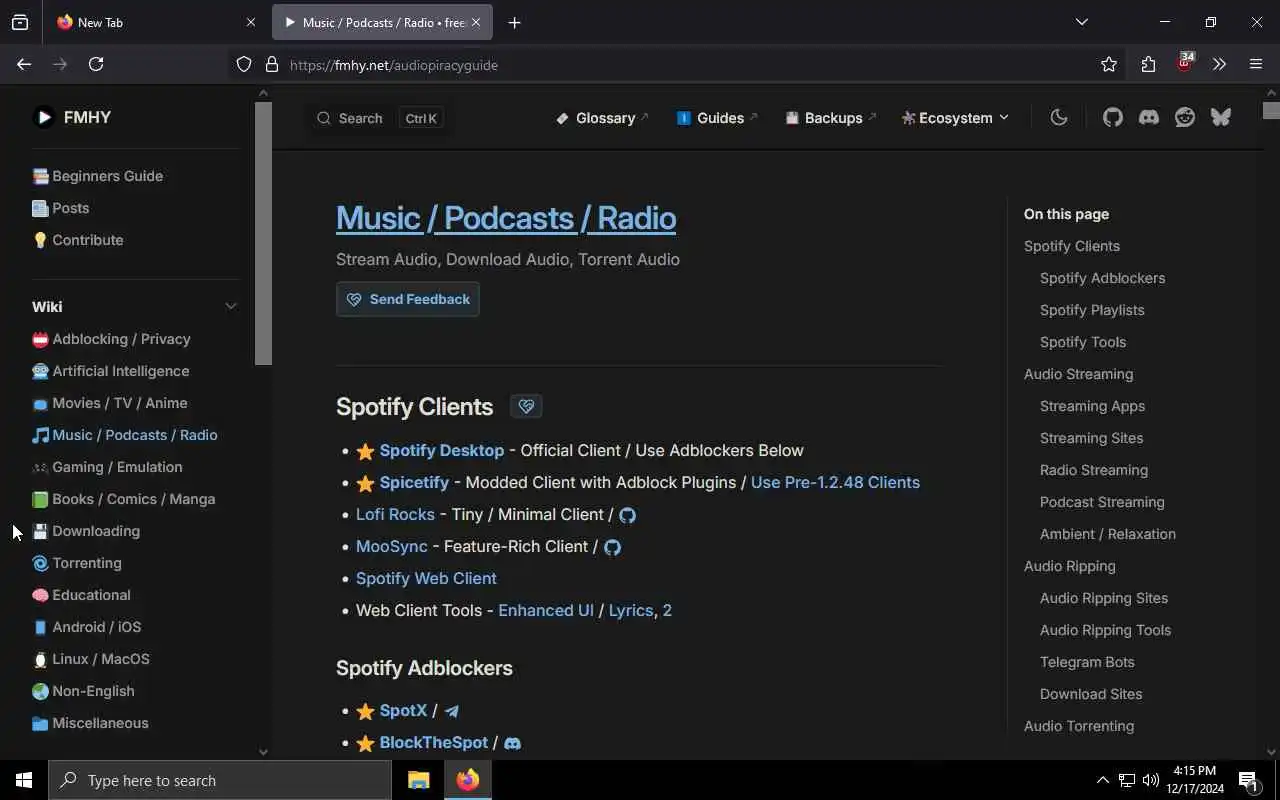Open Beginners Guide in the sidebar

pos(97,176)
